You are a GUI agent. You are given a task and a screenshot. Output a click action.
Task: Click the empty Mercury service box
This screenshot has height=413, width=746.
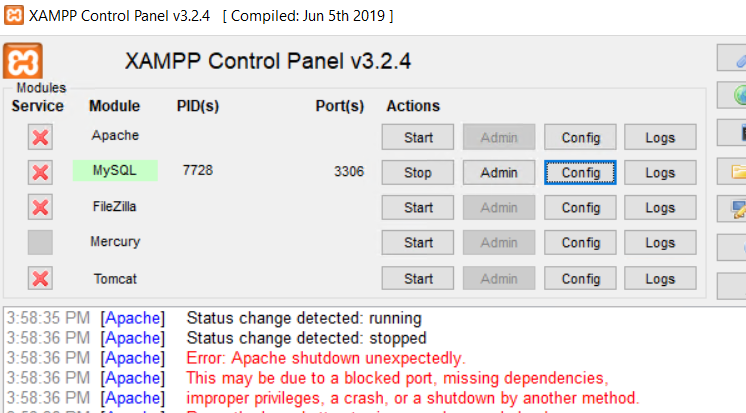(x=40, y=242)
